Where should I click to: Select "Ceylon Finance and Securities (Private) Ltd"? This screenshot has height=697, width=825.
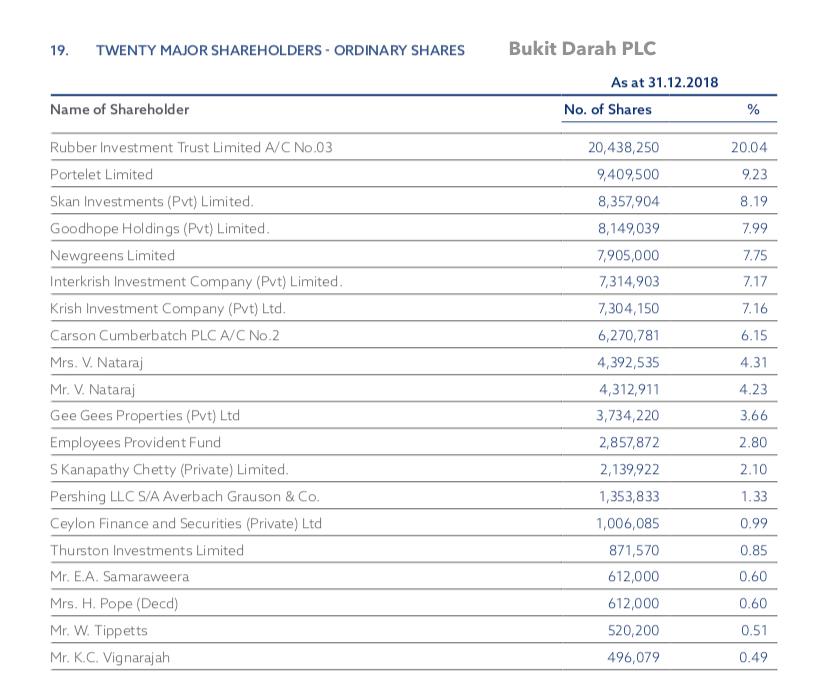(186, 524)
